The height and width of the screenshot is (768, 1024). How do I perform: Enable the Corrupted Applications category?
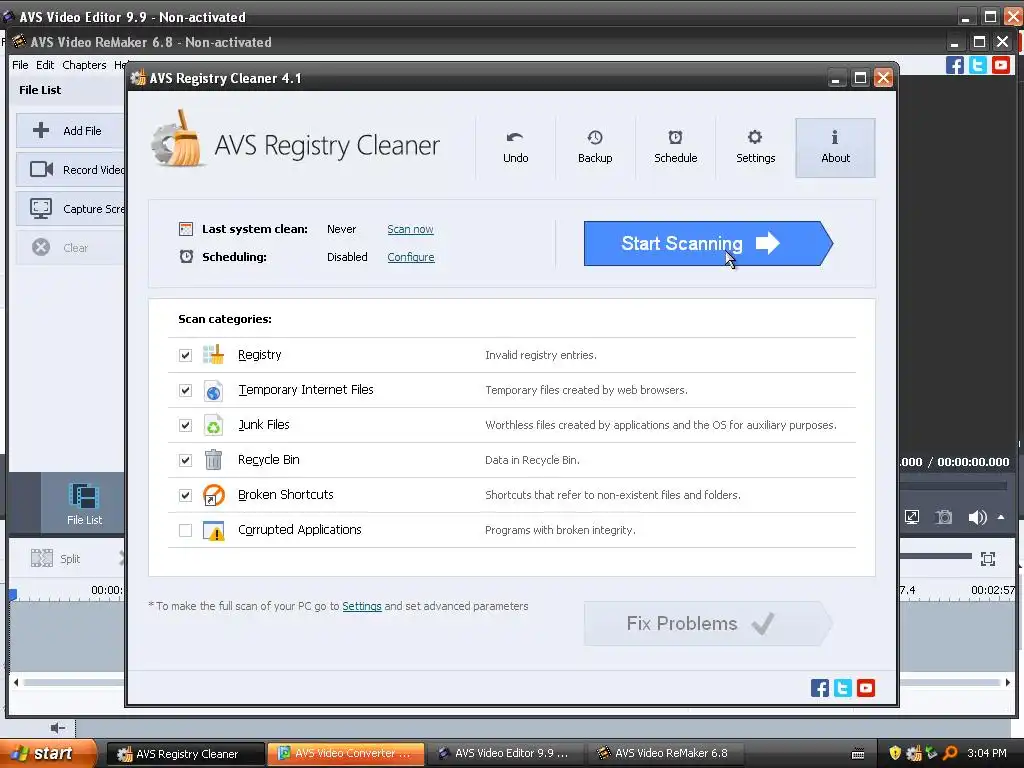coord(185,530)
